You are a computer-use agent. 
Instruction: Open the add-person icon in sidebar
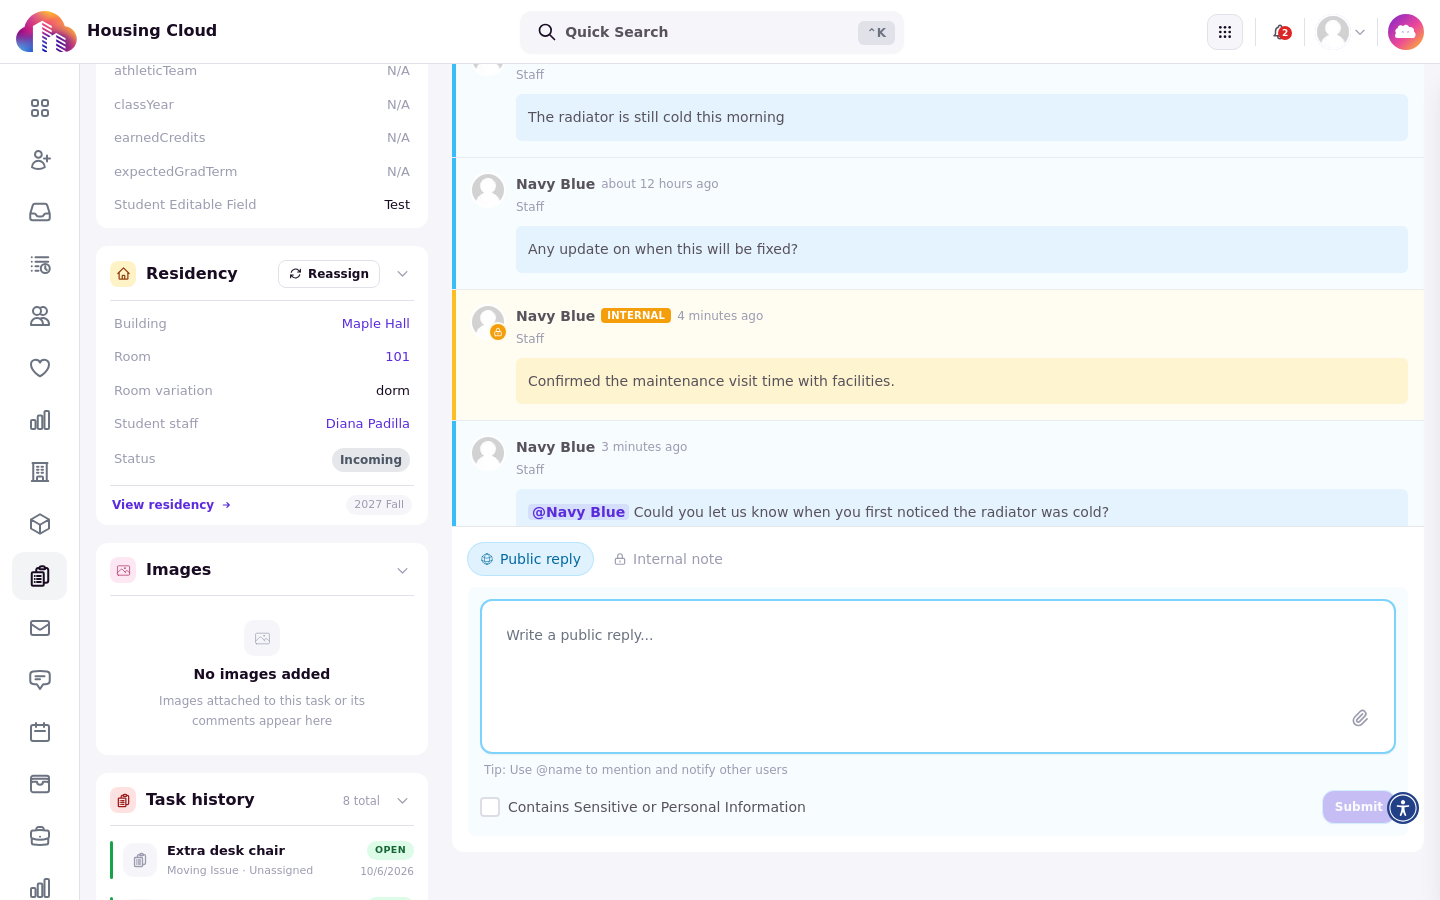pos(40,160)
